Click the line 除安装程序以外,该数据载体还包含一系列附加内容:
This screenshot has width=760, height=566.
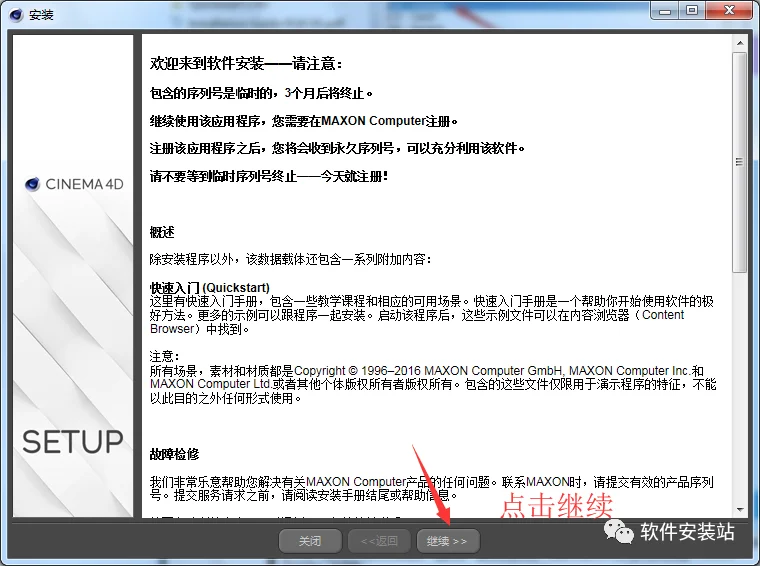291,259
